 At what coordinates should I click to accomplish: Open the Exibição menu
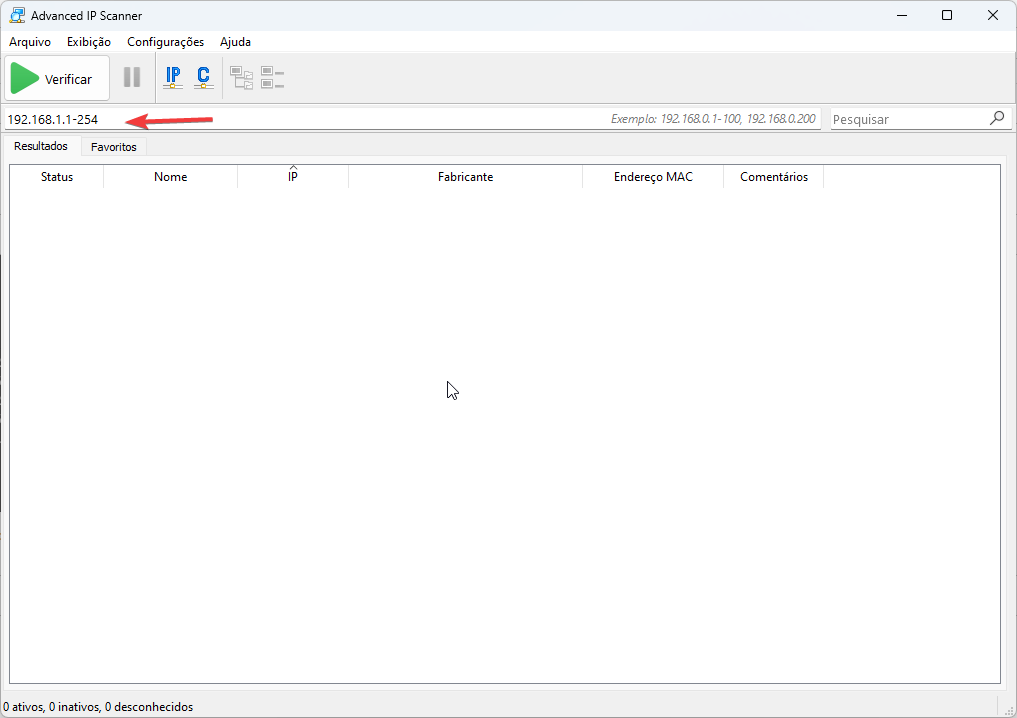coord(89,42)
